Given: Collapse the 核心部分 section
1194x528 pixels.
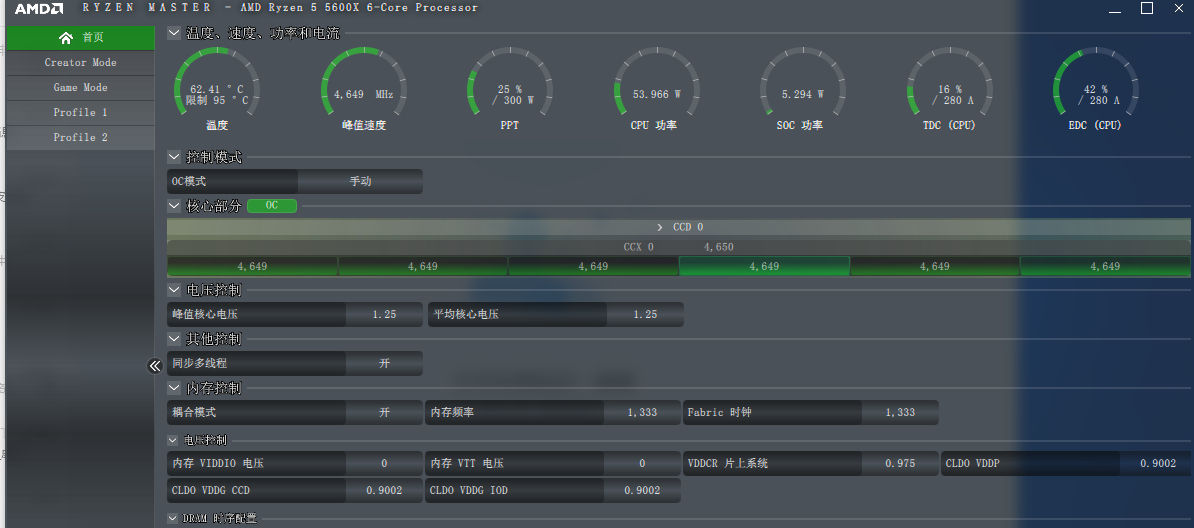Looking at the screenshot, I should tap(174, 206).
